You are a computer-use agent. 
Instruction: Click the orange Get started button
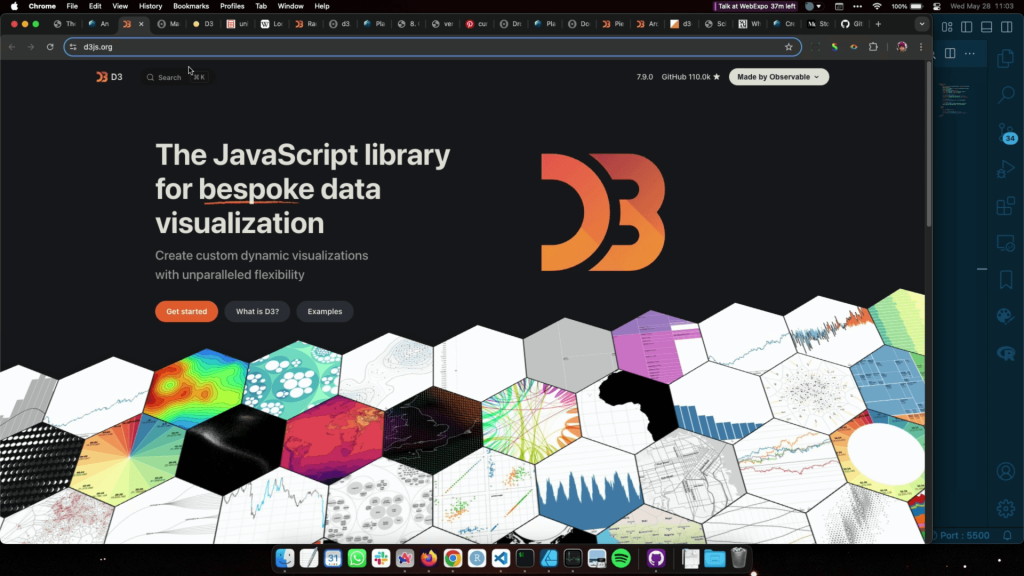(x=186, y=312)
